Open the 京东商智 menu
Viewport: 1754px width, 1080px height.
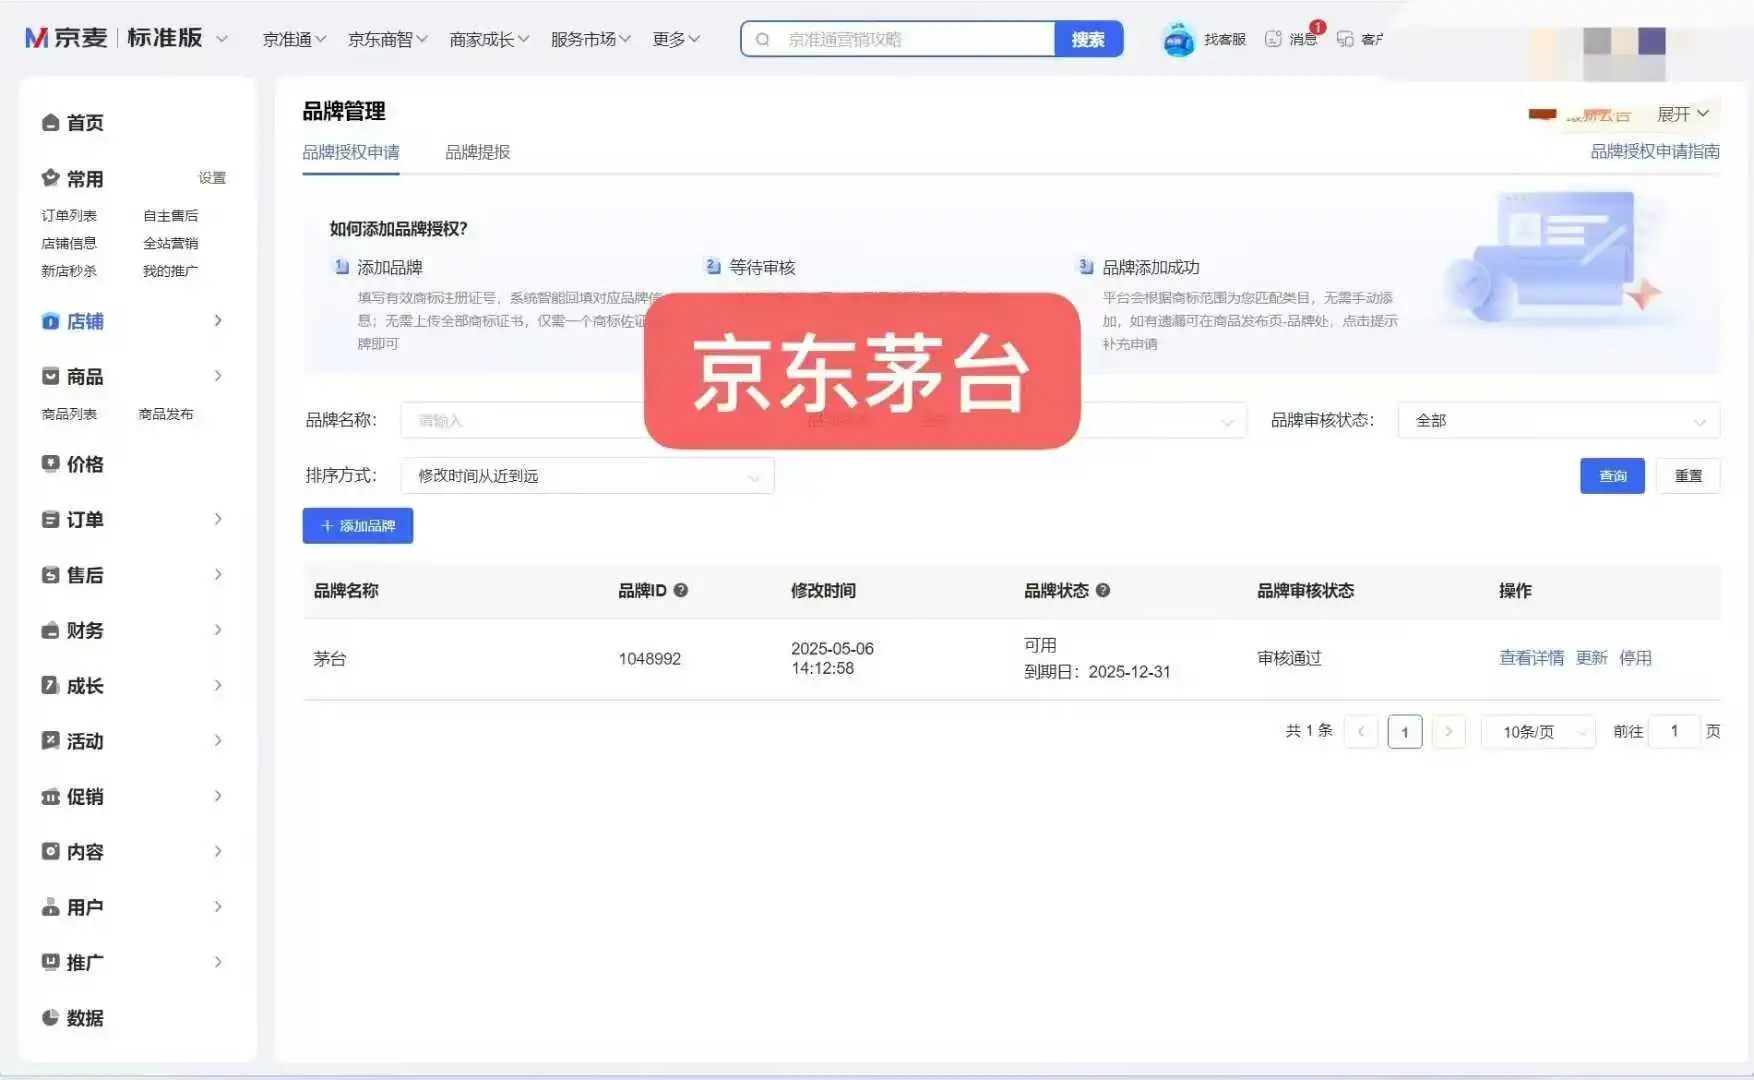tap(387, 39)
